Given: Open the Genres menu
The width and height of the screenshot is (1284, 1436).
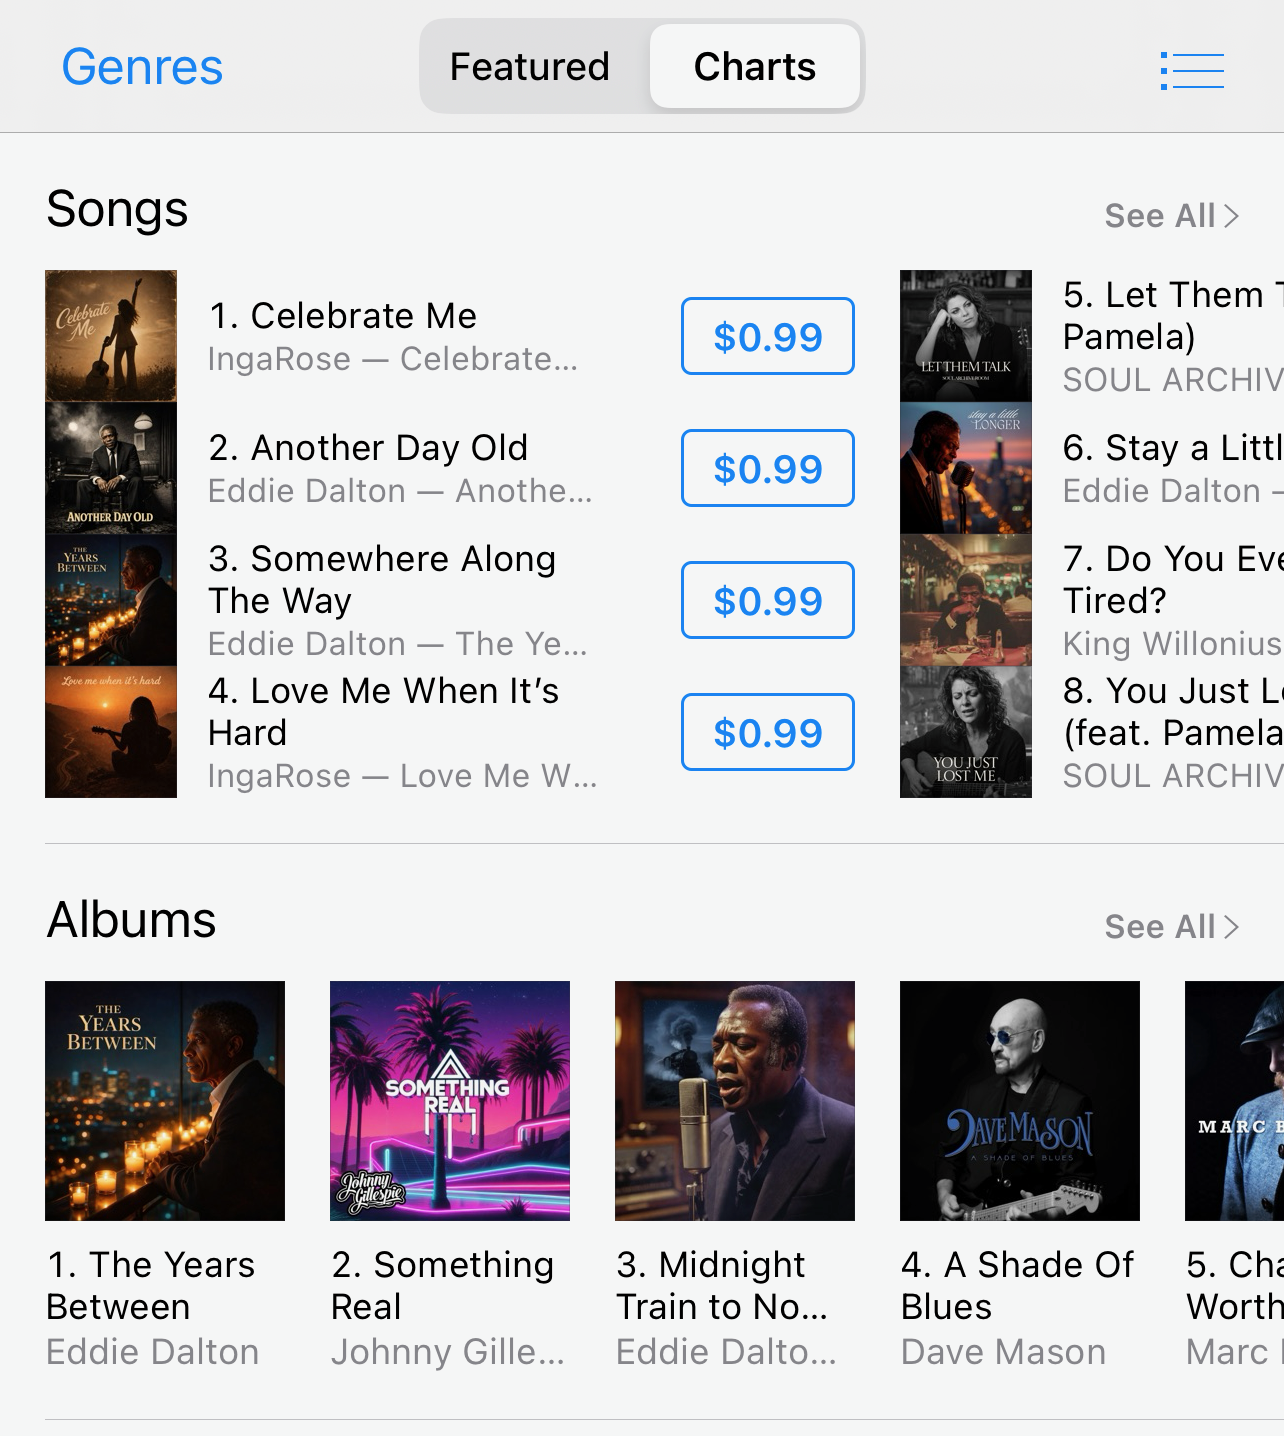Looking at the screenshot, I should (x=142, y=67).
